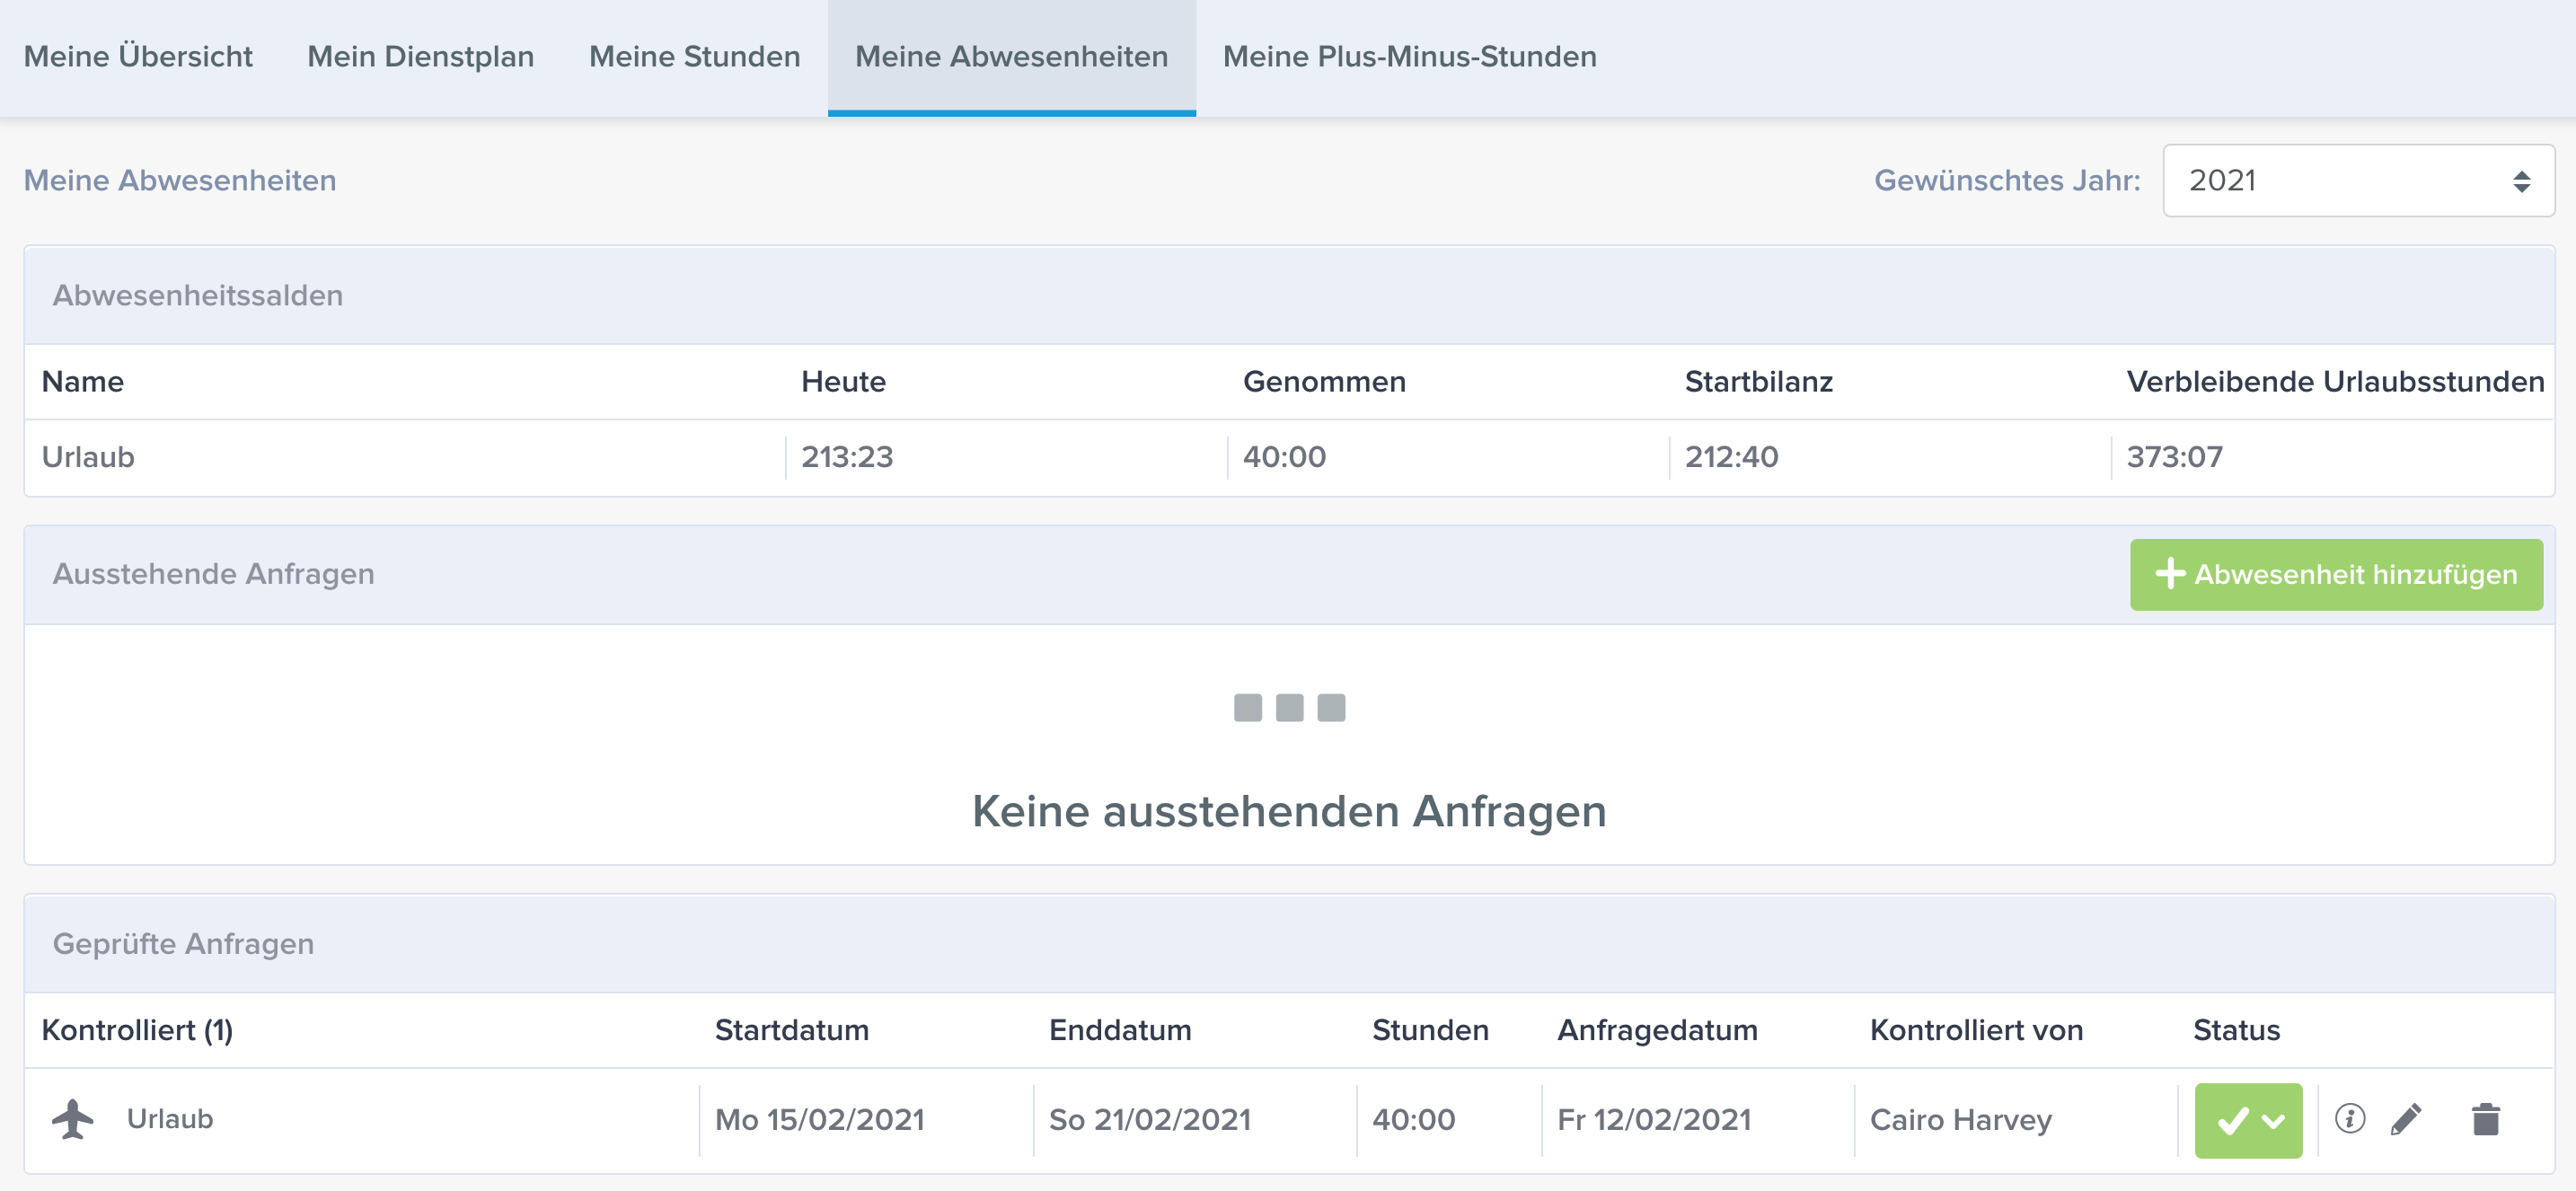Click the 40:00 hours in reviewed request
The height and width of the screenshot is (1191, 2576).
pos(1413,1119)
